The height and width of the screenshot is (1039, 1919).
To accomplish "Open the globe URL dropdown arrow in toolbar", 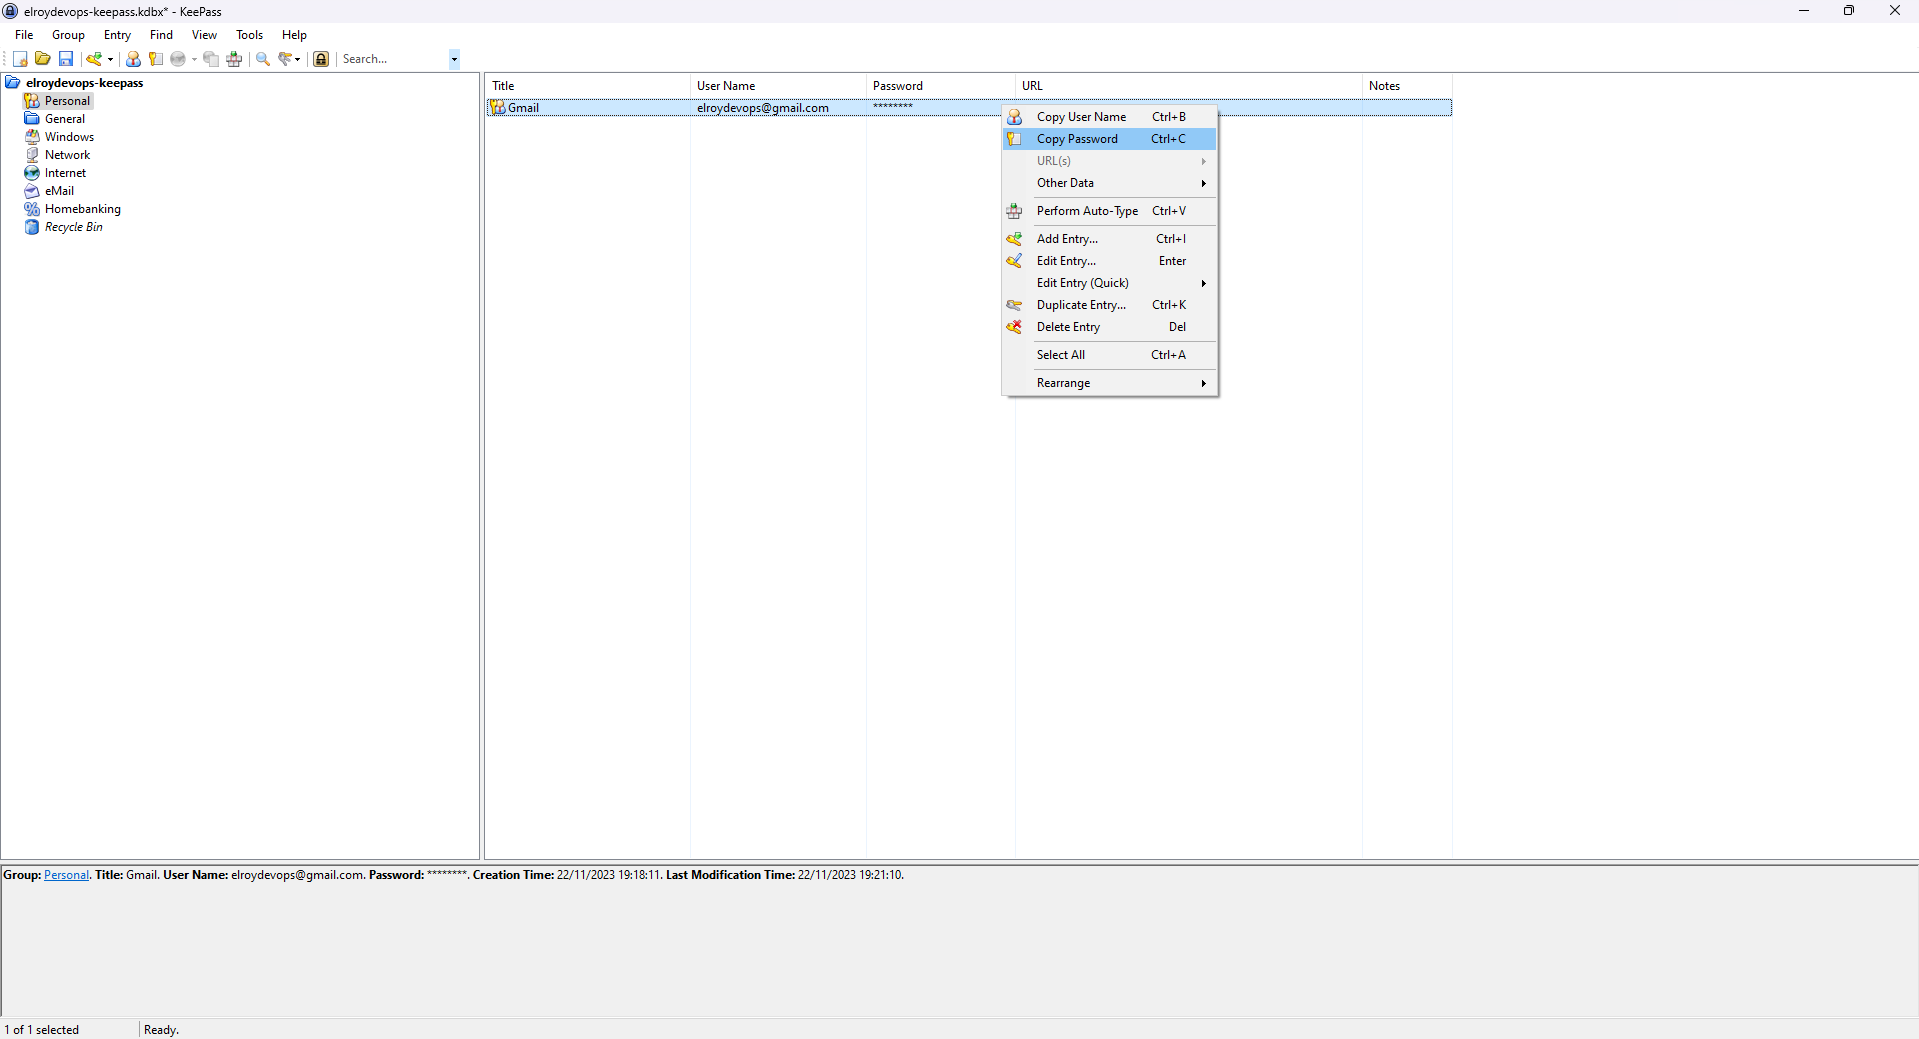I will pos(194,59).
